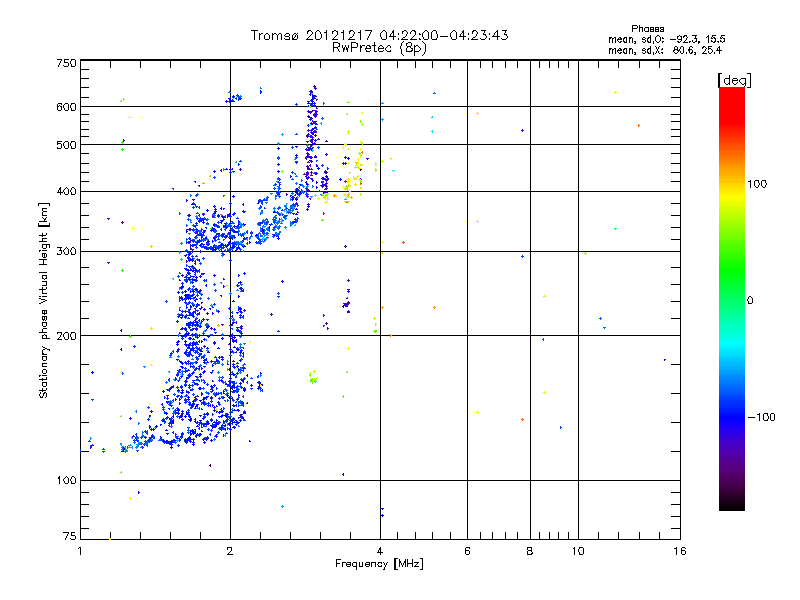Click the colorbar tick label '0'
The height and width of the screenshot is (600, 800).
(x=750, y=301)
